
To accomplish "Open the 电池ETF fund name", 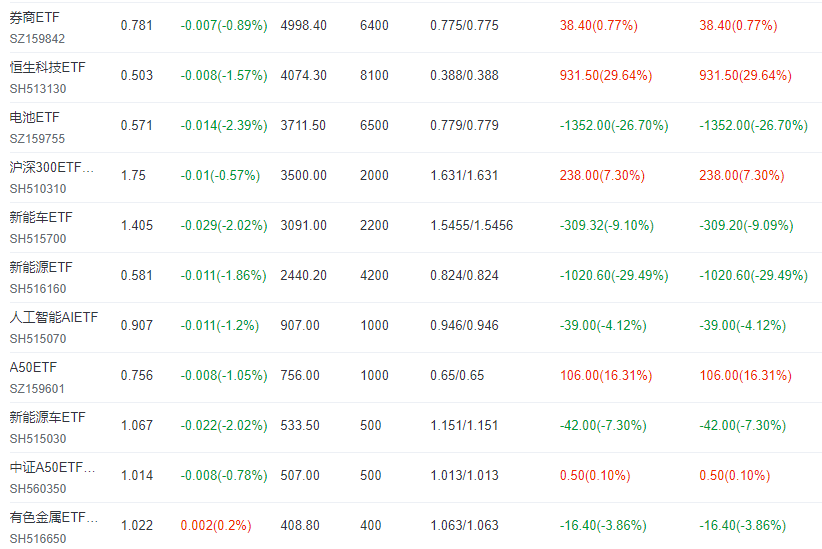I will tap(35, 117).
